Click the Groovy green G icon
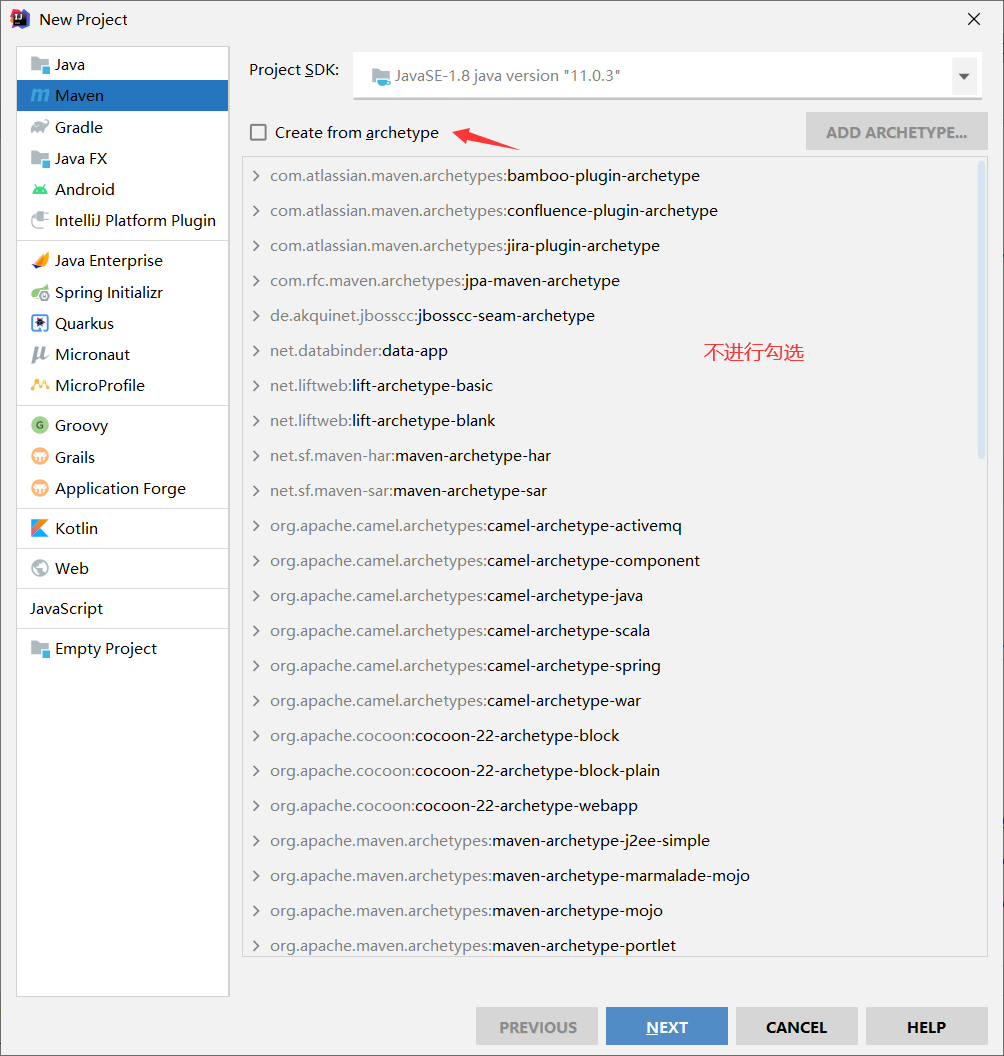Screen dimensions: 1004x1056 (40, 425)
